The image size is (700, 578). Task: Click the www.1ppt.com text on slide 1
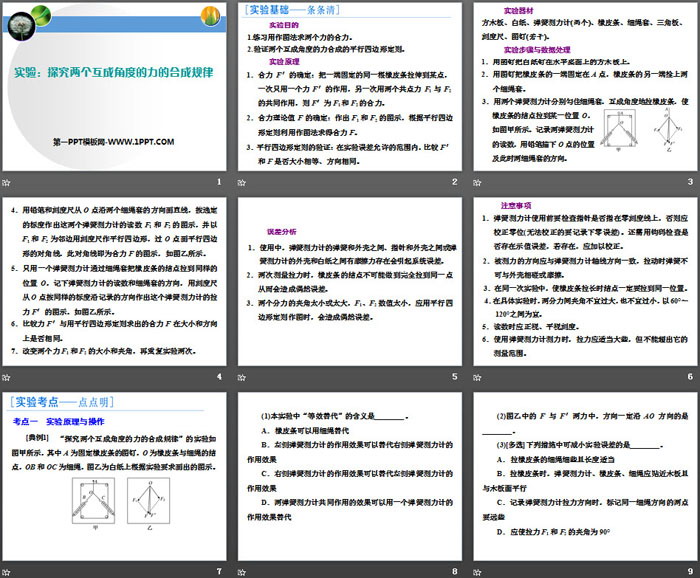click(113, 143)
